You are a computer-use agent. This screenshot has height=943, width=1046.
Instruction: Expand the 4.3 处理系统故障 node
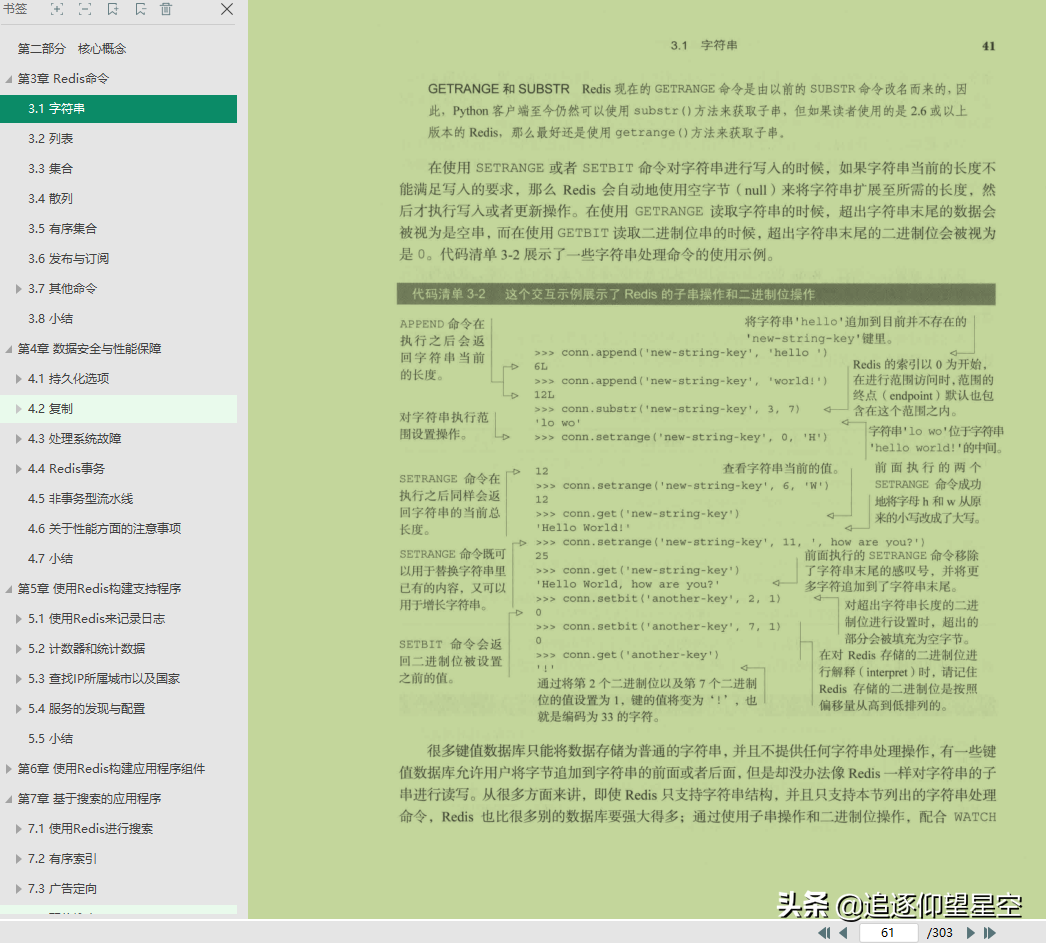point(19,439)
